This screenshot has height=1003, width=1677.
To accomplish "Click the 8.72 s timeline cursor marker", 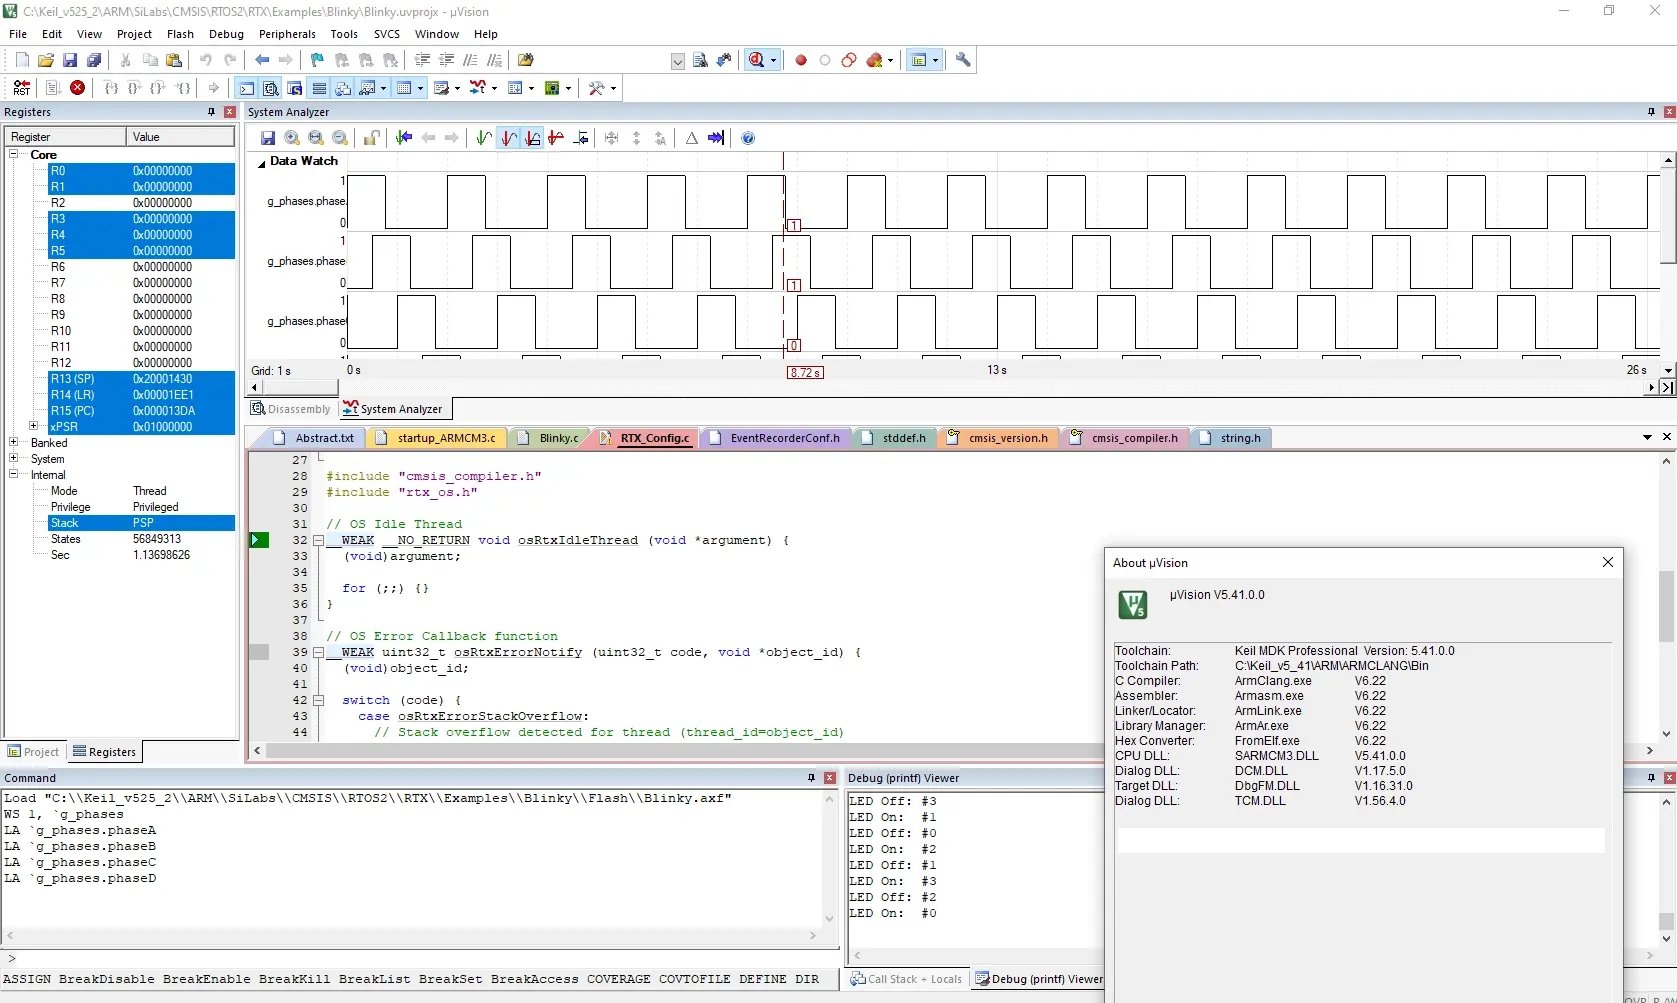I will coord(805,372).
